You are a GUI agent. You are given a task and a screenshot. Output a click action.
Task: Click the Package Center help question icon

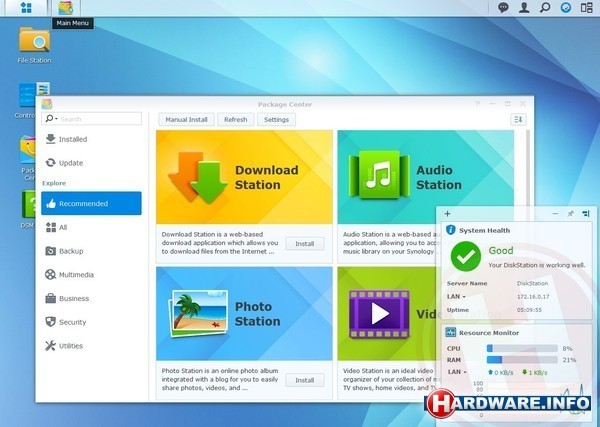pyautogui.click(x=477, y=104)
